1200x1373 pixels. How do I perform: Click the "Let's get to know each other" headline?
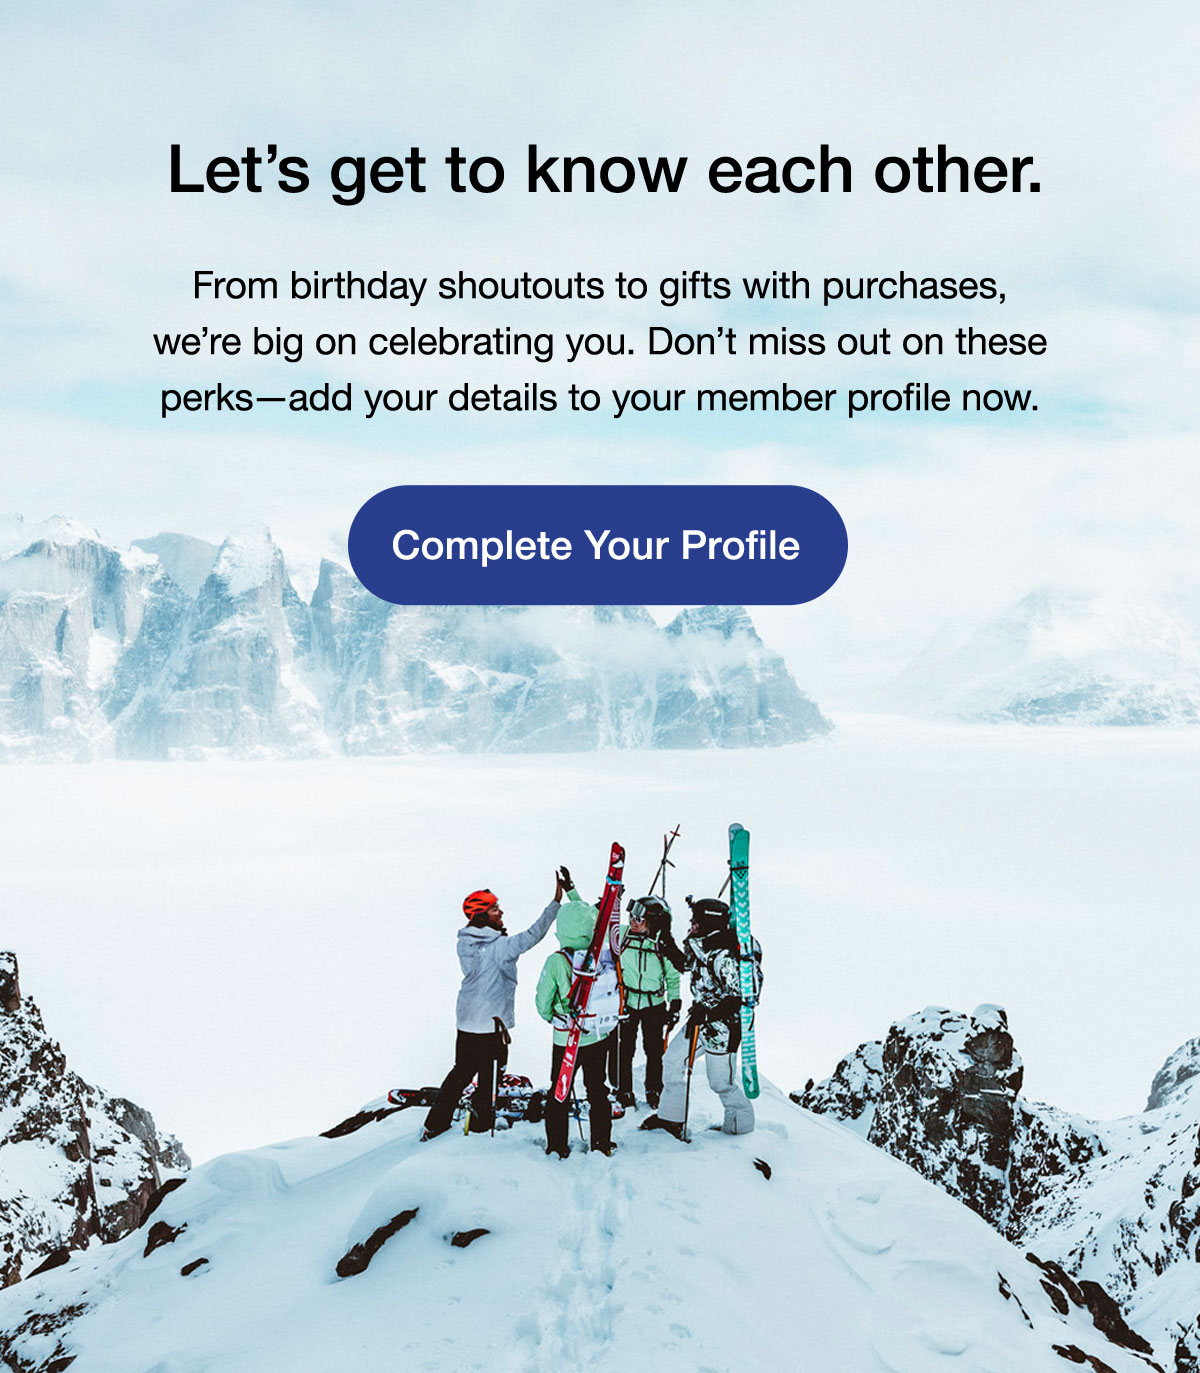tap(605, 170)
